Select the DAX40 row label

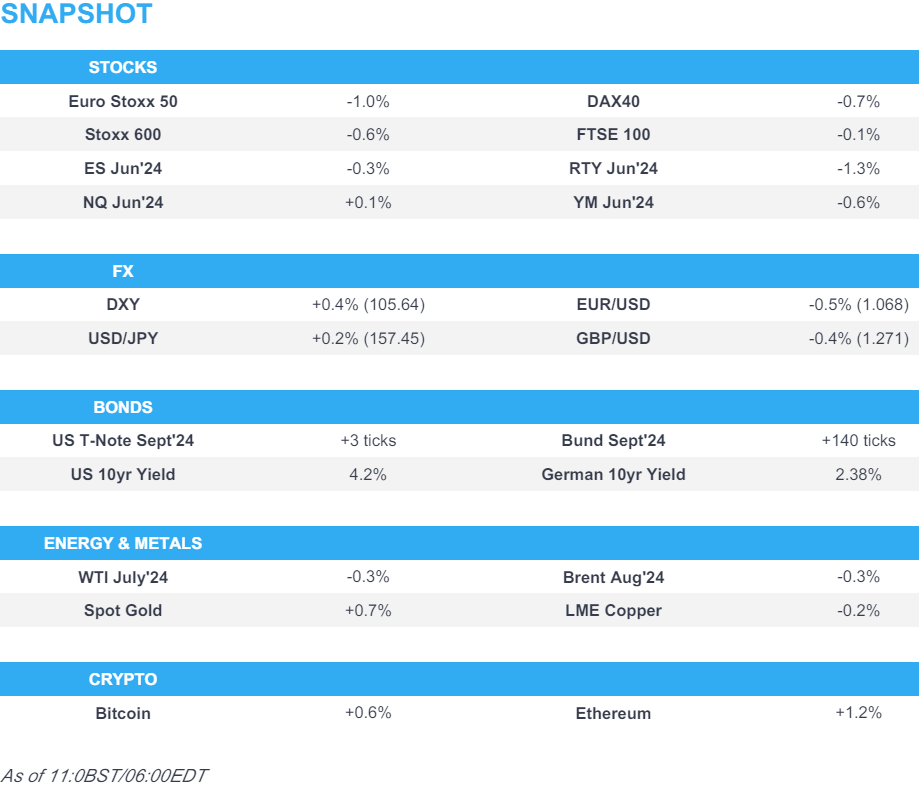pos(613,102)
